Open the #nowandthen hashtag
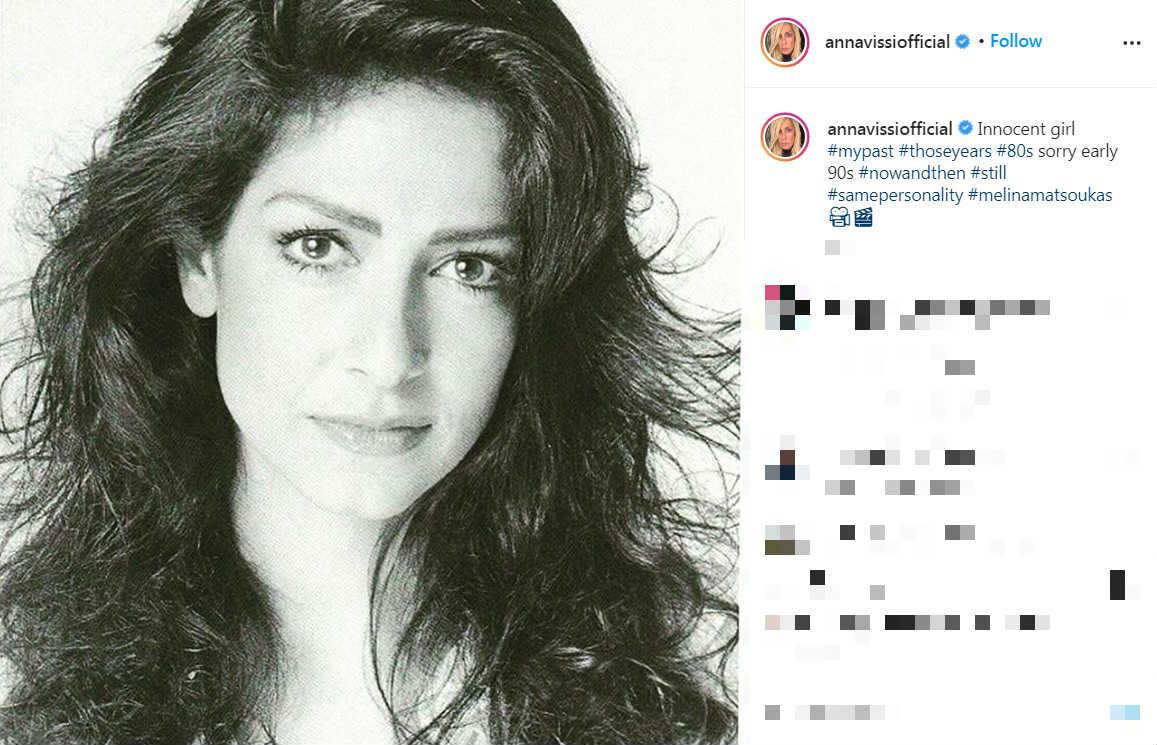The width and height of the screenshot is (1157, 745). click(x=912, y=173)
